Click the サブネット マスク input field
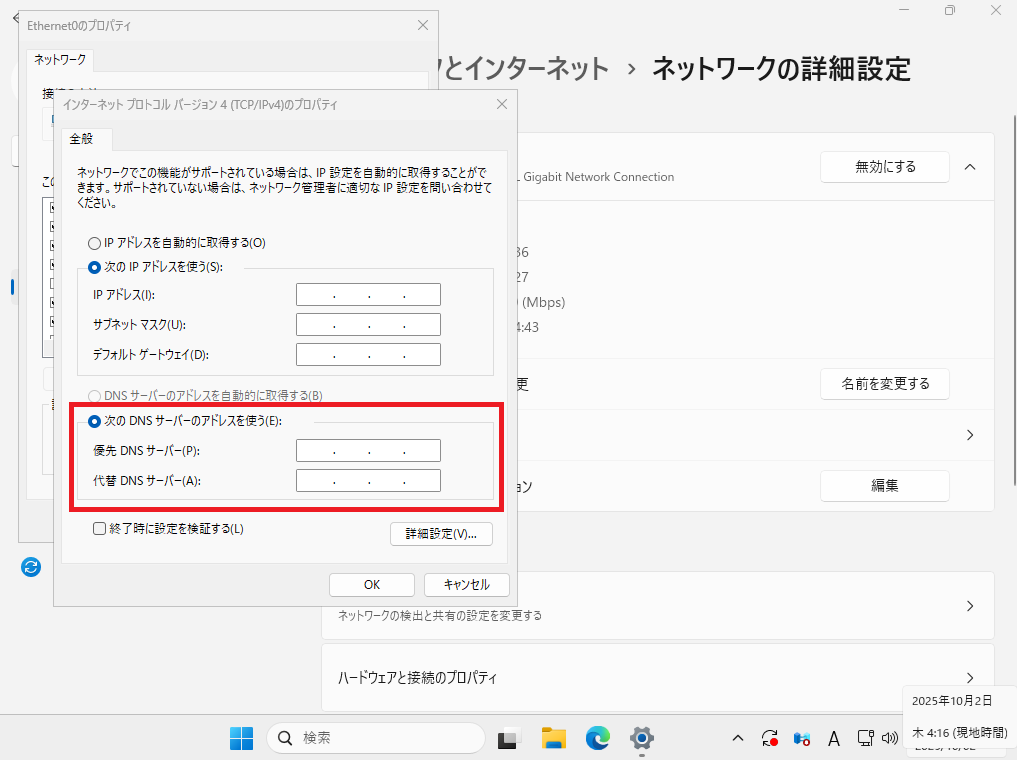Image resolution: width=1017 pixels, height=760 pixels. (x=368, y=325)
